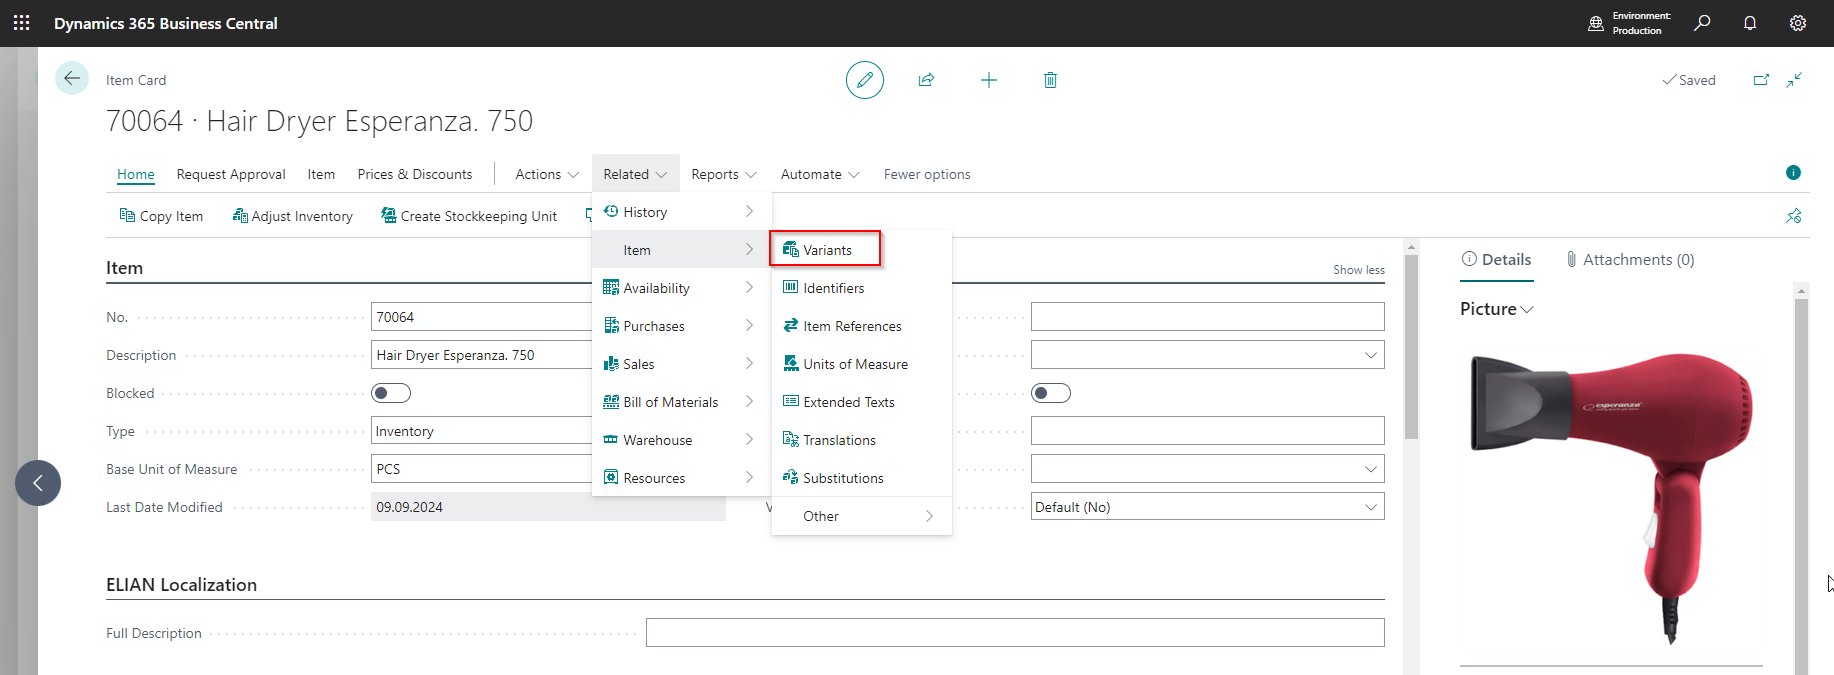The image size is (1834, 675).
Task: Click the Copy Item action
Action: (x=161, y=216)
